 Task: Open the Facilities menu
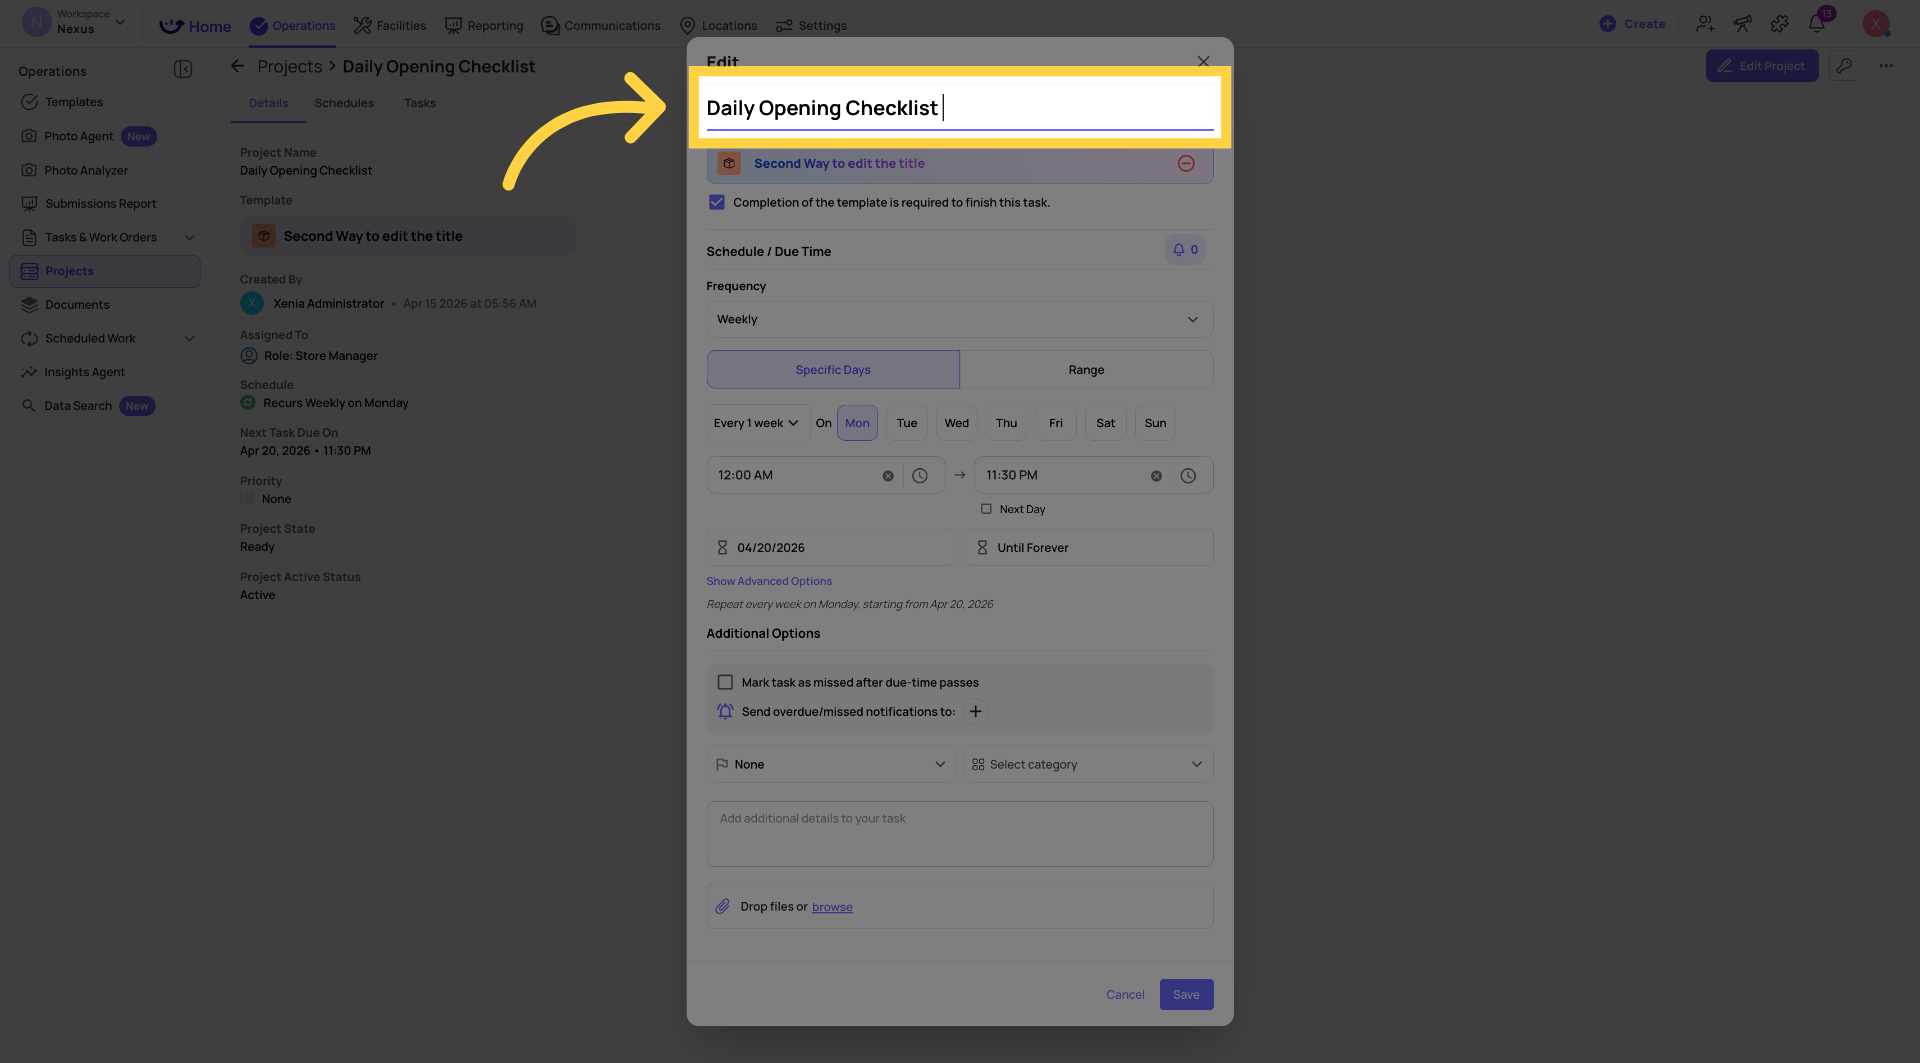tap(390, 25)
